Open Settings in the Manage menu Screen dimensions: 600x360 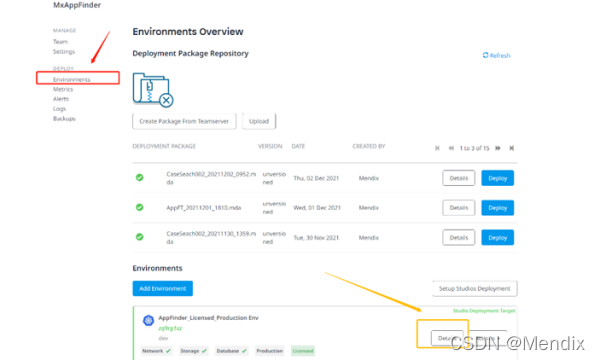pos(64,52)
